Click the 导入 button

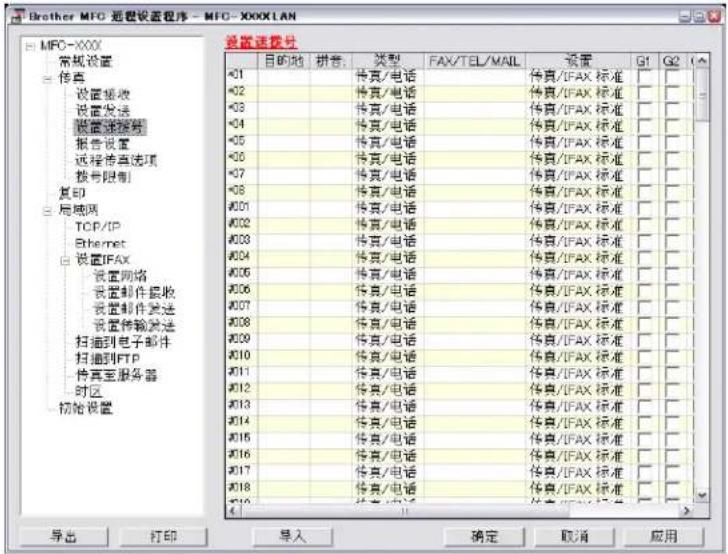click(292, 537)
